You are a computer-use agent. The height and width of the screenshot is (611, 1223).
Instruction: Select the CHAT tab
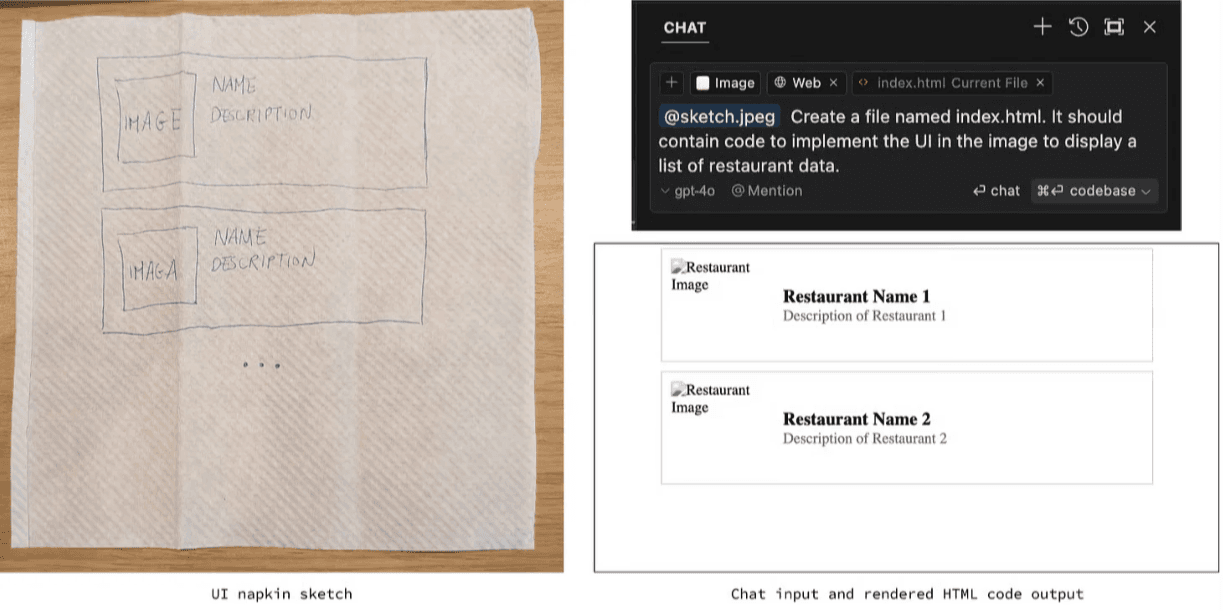[x=684, y=28]
